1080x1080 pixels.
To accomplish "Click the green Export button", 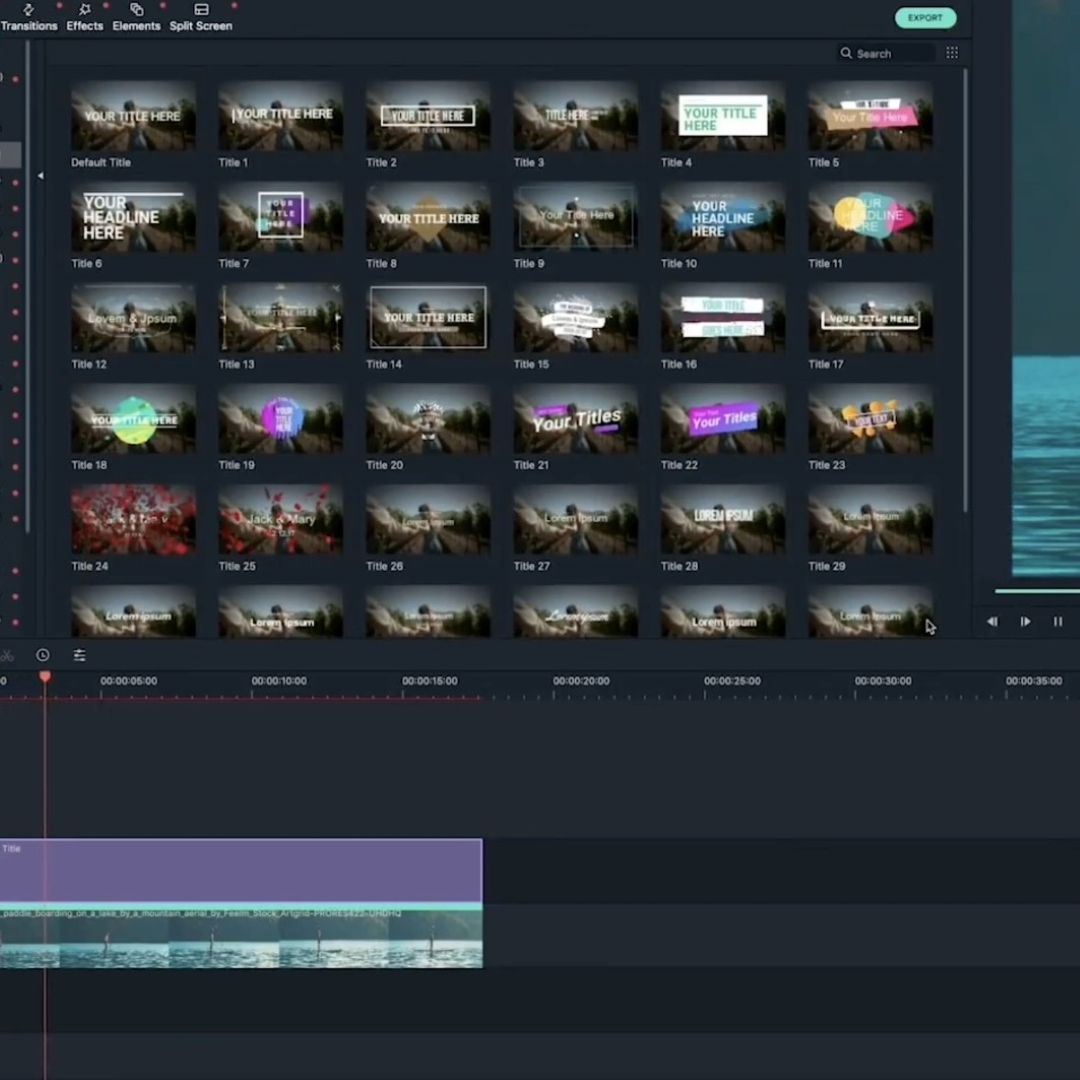I will [925, 18].
